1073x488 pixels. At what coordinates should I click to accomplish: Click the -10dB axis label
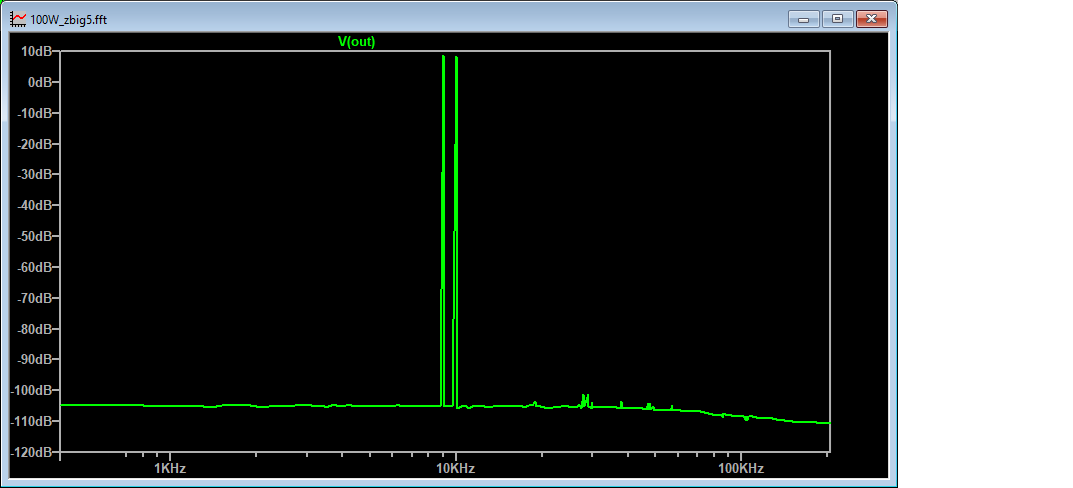[x=35, y=113]
